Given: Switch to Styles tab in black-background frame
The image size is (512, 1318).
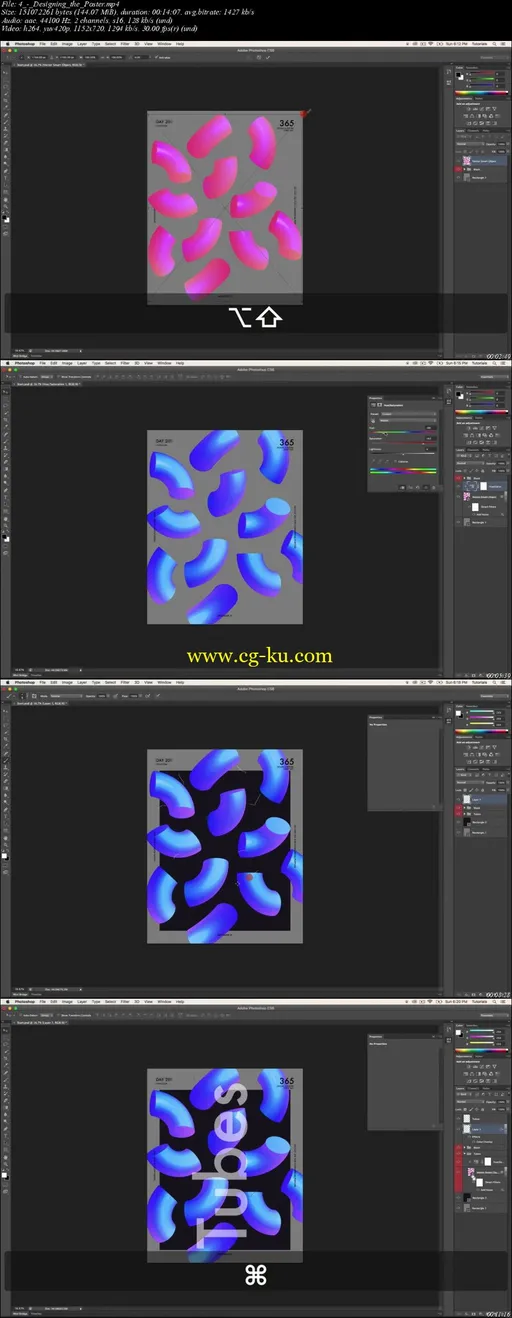Looking at the screenshot, I should [x=479, y=737].
